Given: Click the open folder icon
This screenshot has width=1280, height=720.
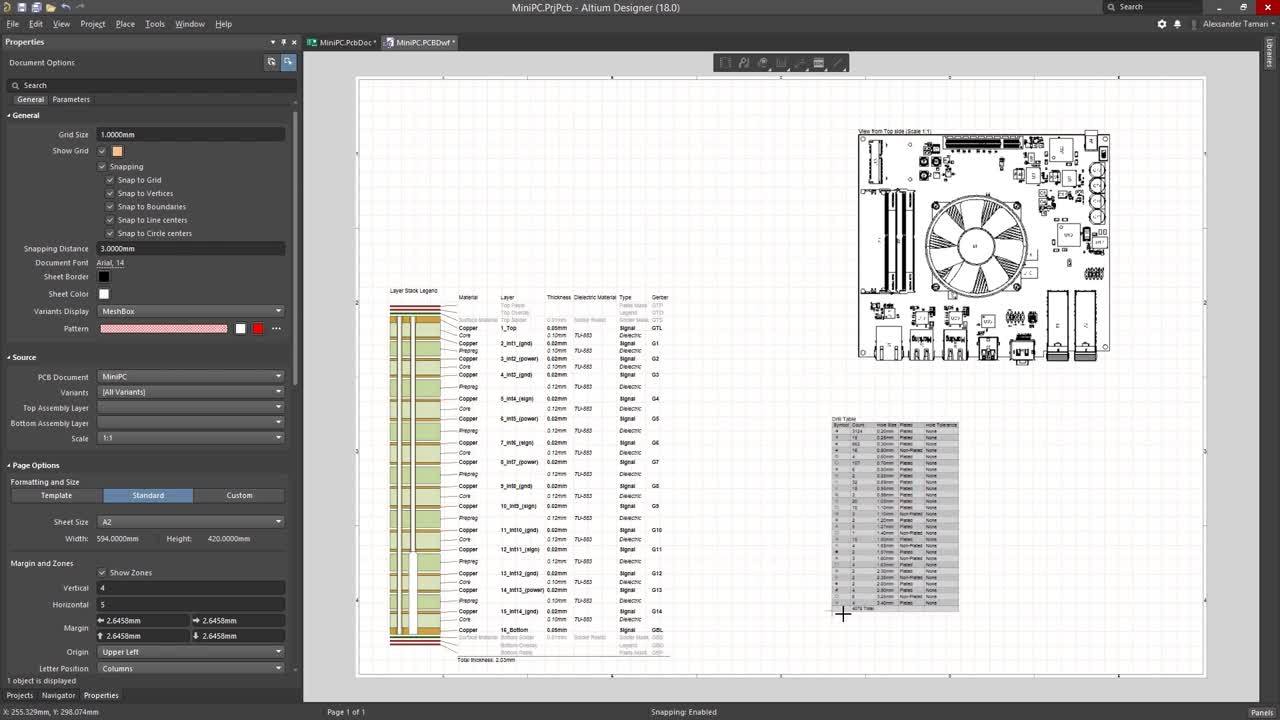Looking at the screenshot, I should 51,7.
